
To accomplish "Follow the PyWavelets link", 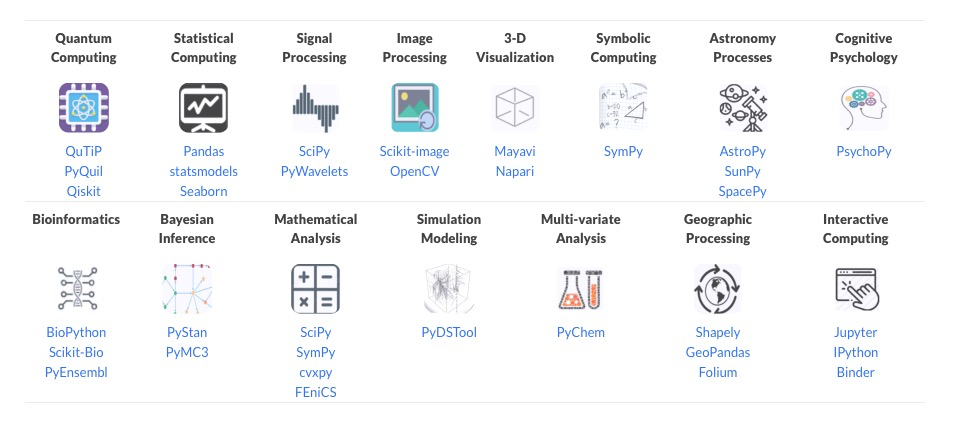I will pyautogui.click(x=314, y=171).
